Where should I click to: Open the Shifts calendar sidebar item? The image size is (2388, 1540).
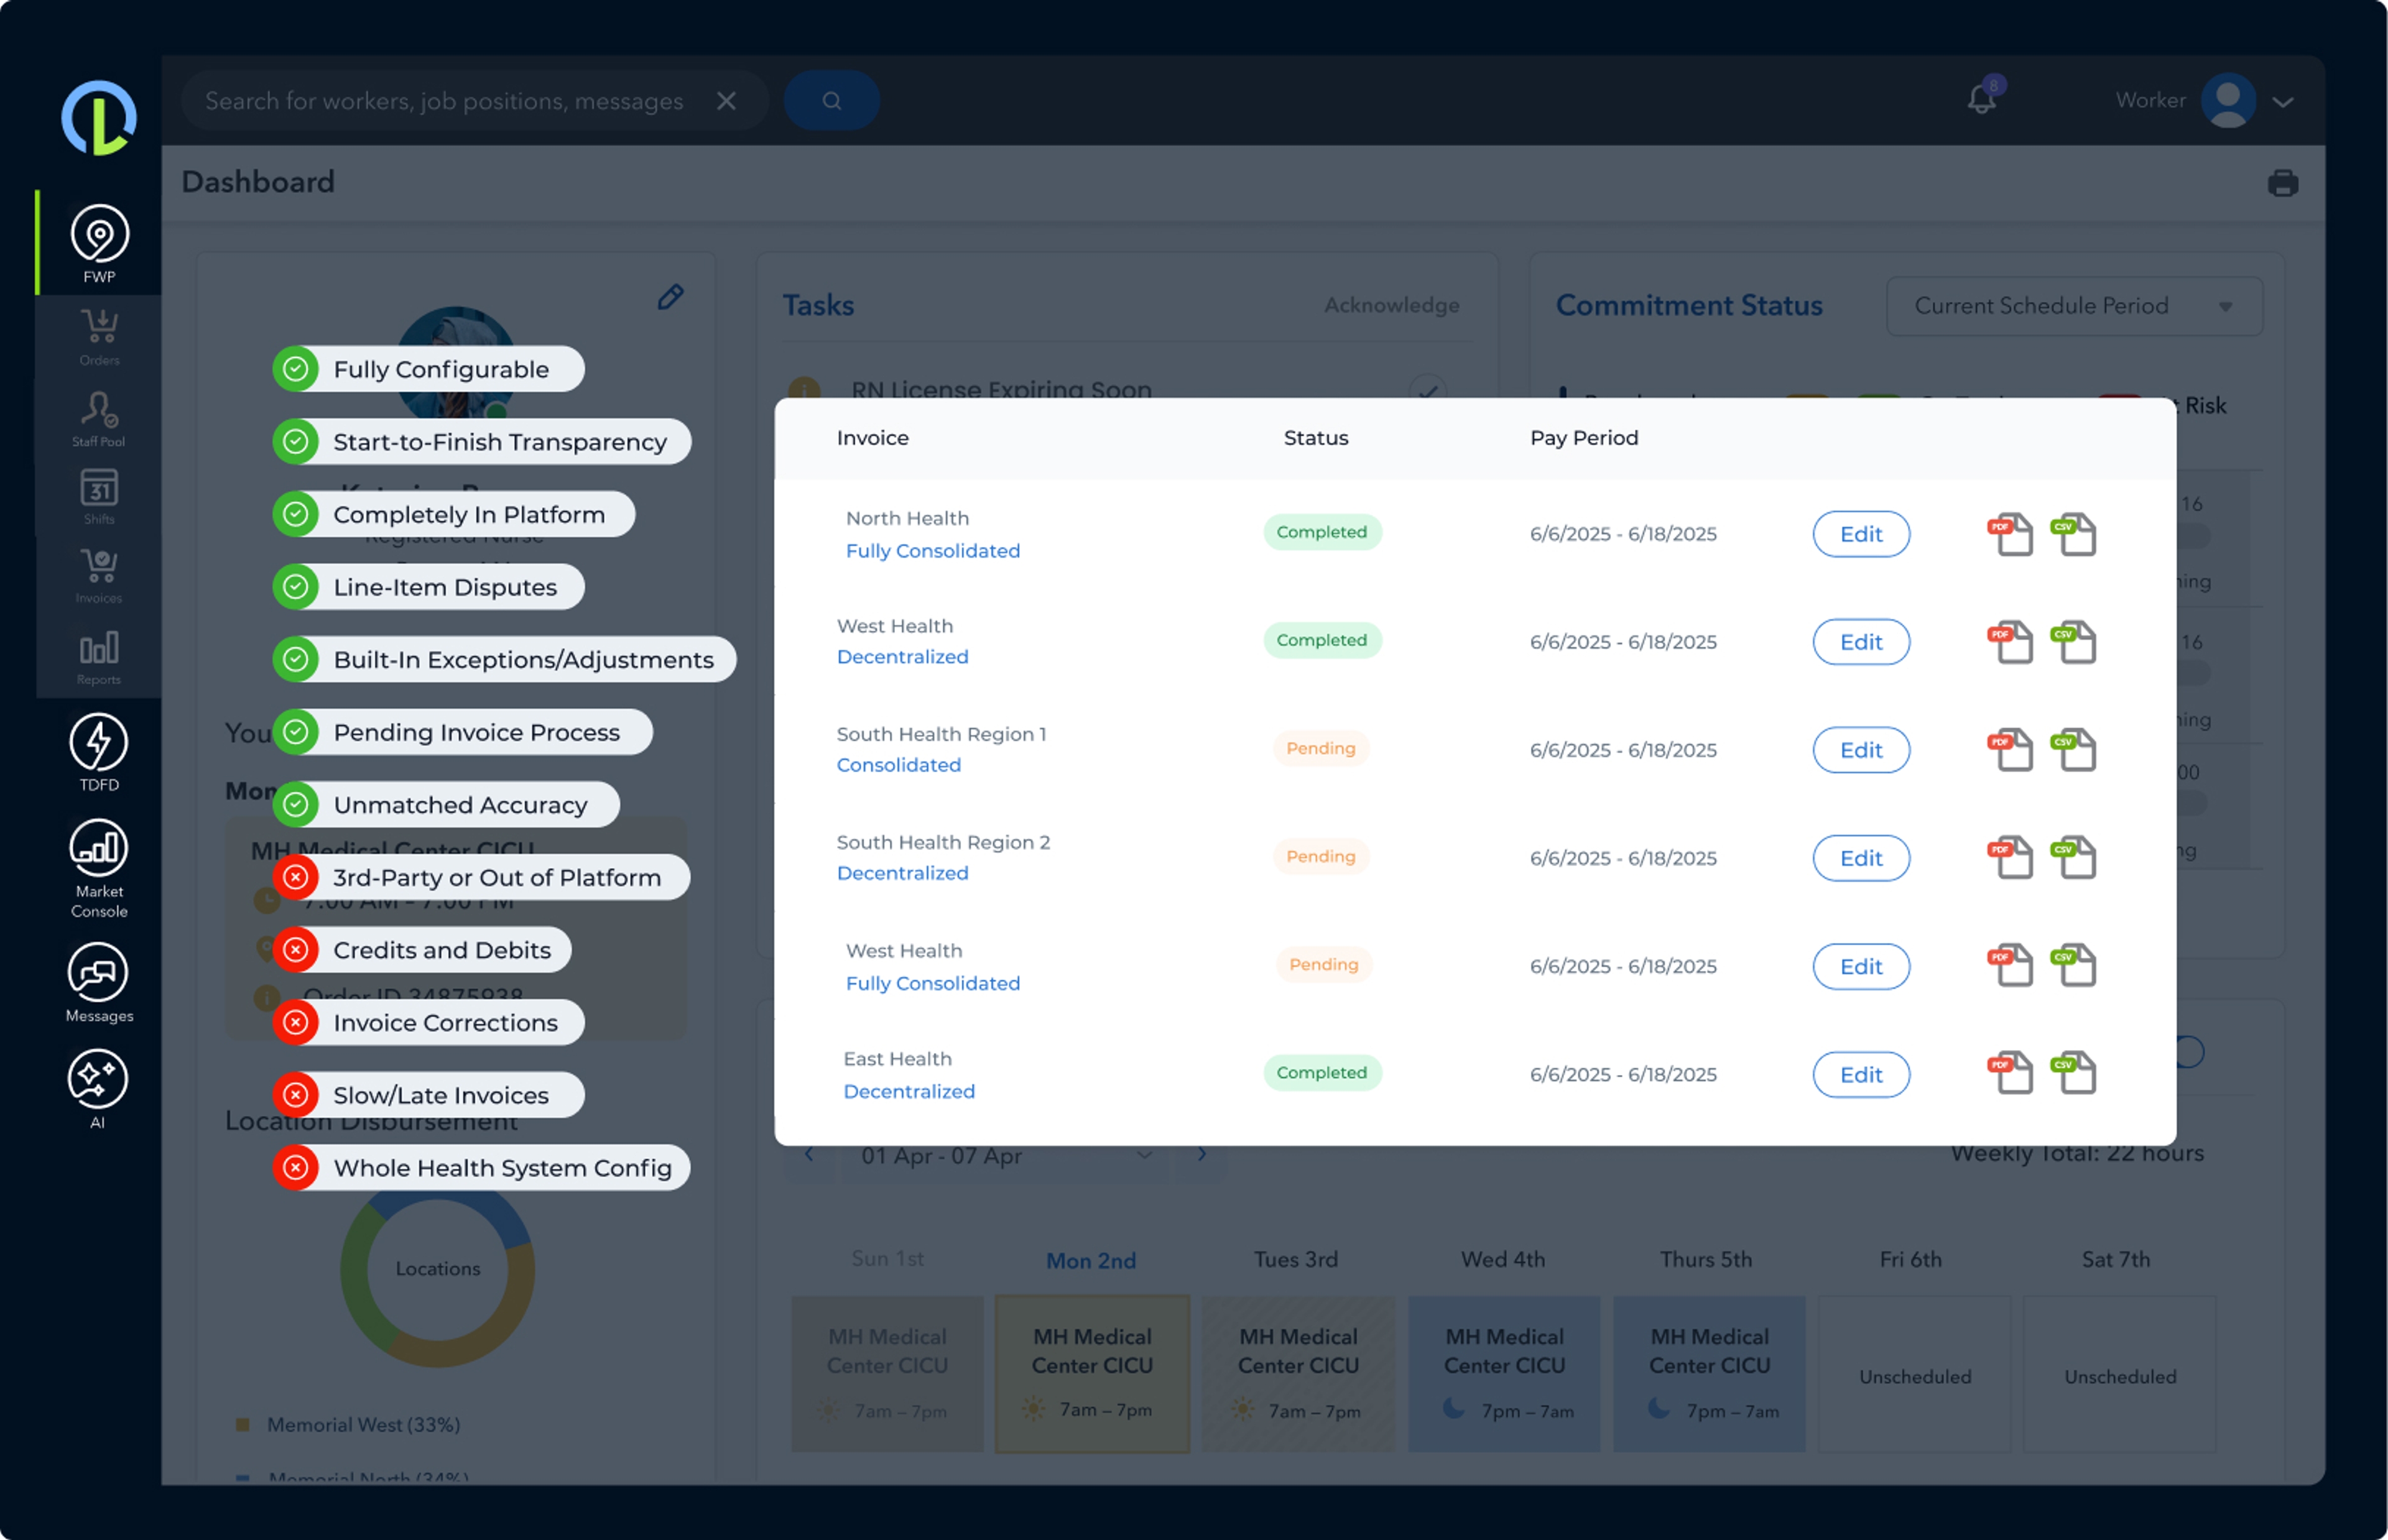point(99,497)
